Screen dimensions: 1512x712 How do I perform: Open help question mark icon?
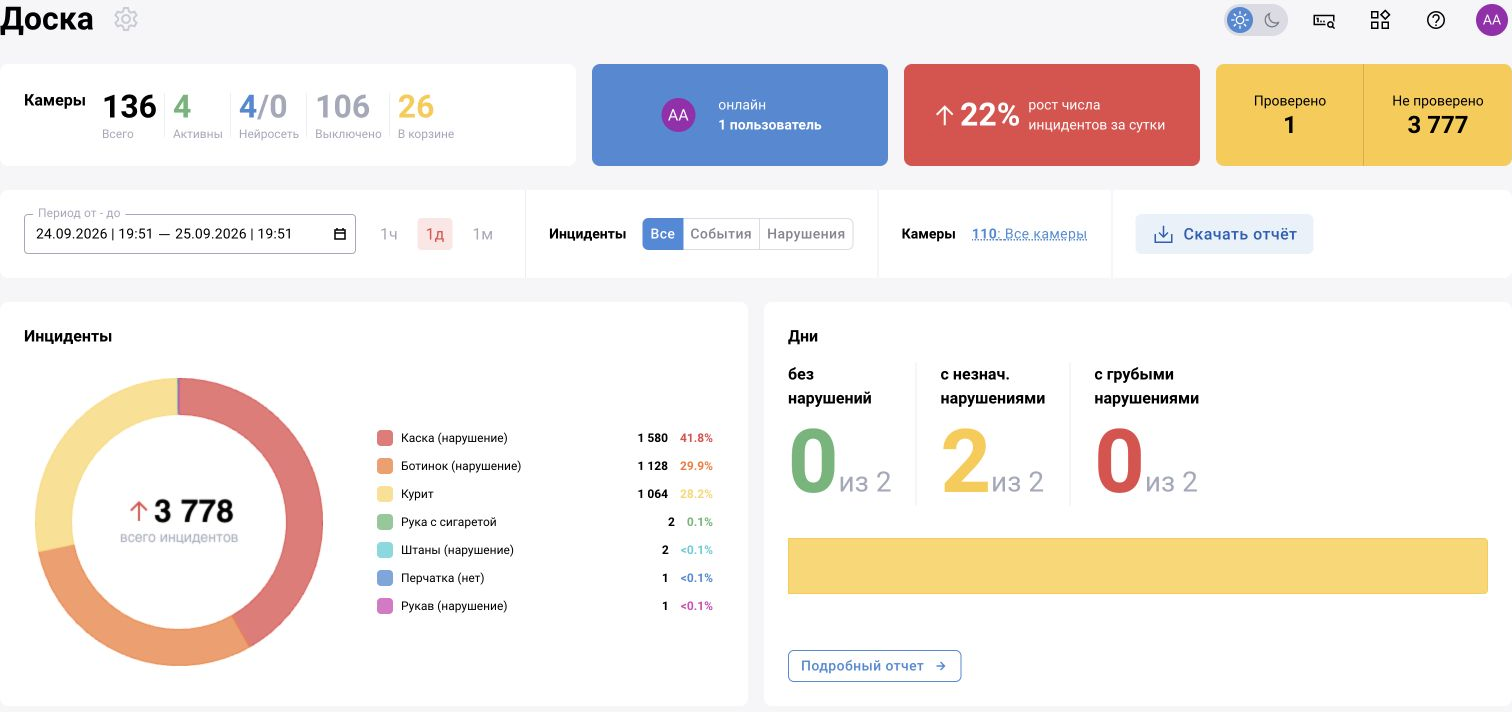point(1436,20)
